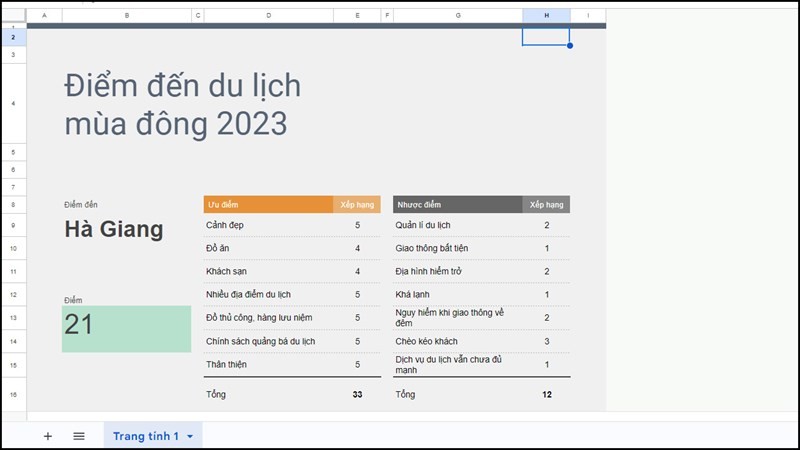Select column D header
This screenshot has height=450, width=800.
pyautogui.click(x=268, y=15)
